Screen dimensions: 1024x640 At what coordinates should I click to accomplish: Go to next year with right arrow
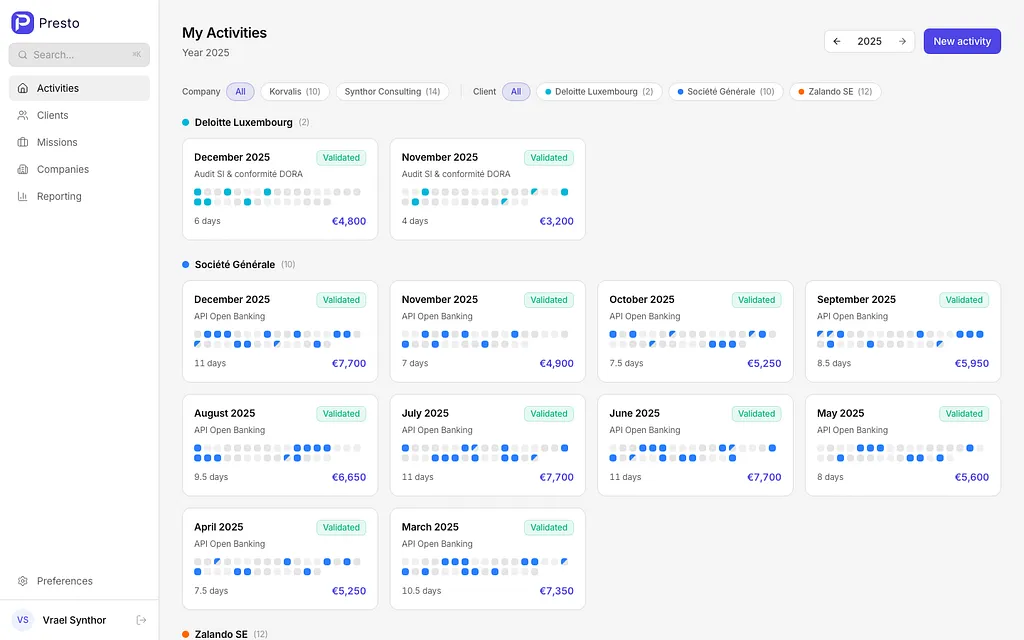pos(902,41)
